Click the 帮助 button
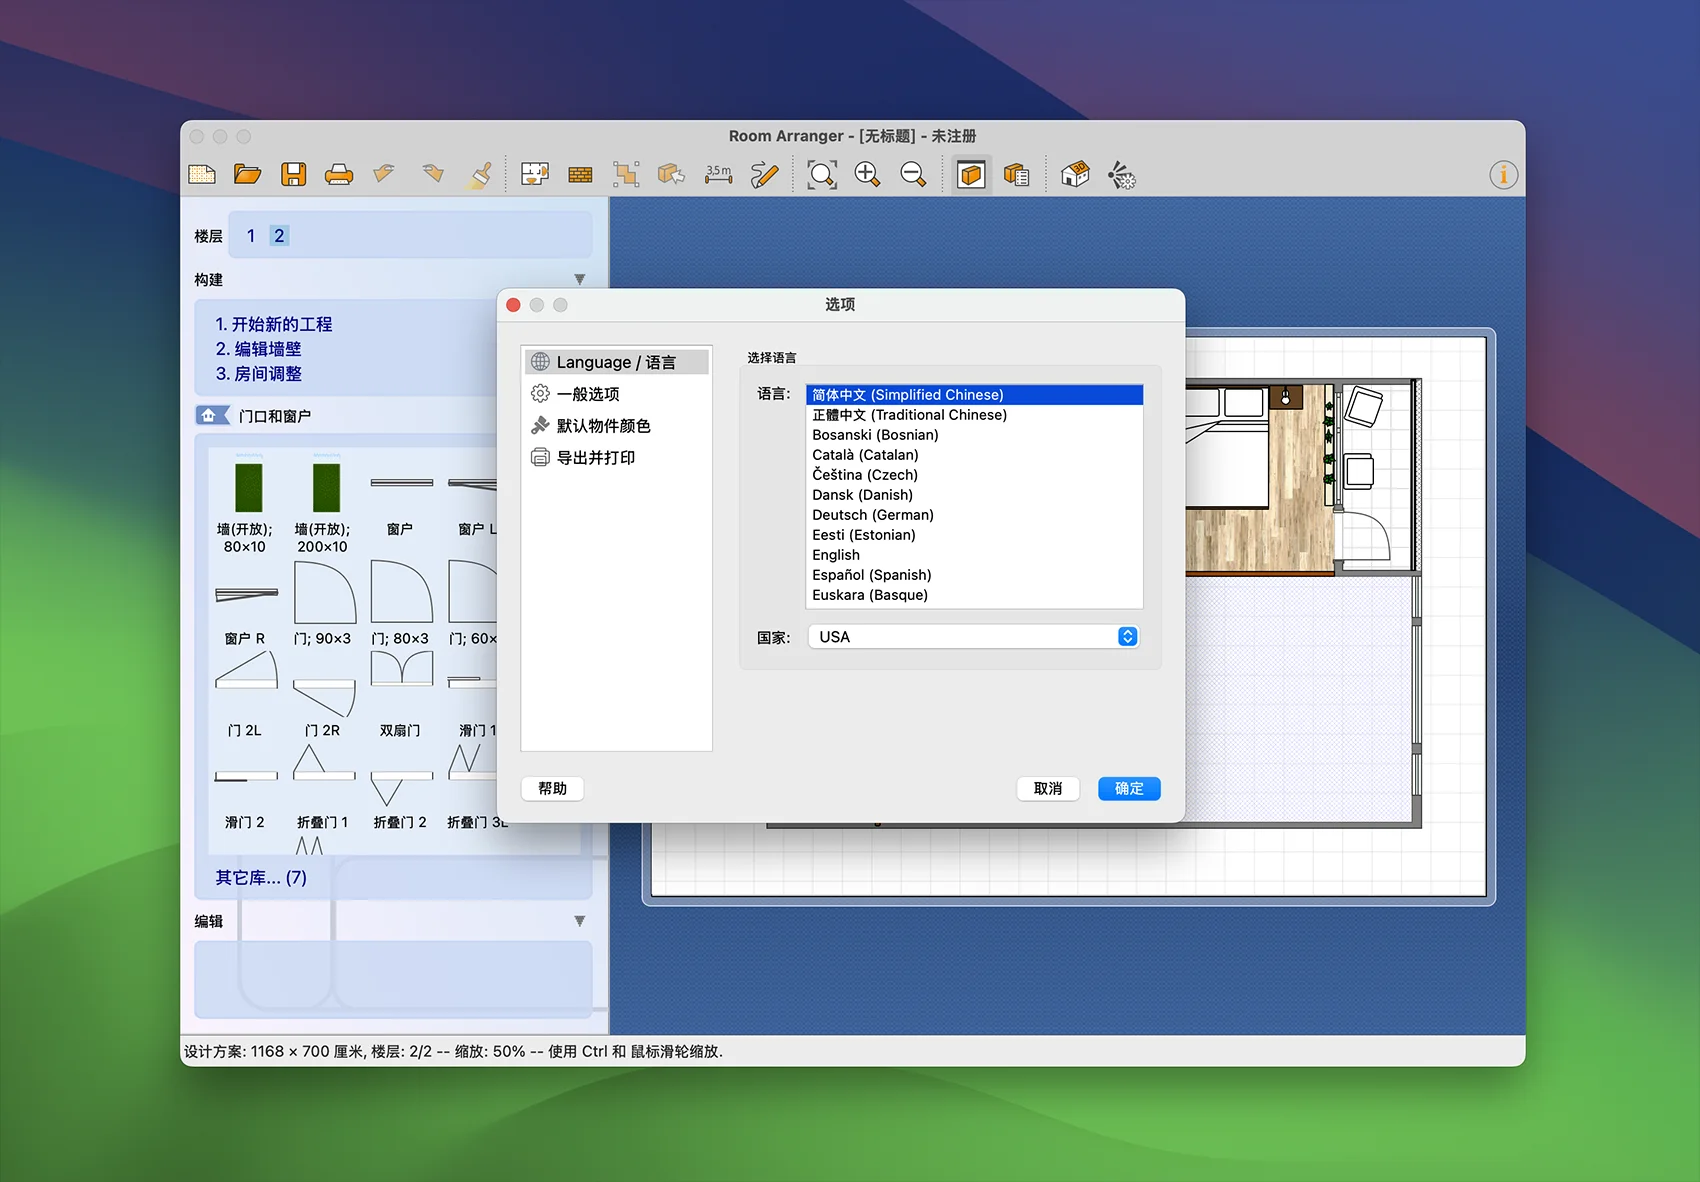 [x=552, y=788]
